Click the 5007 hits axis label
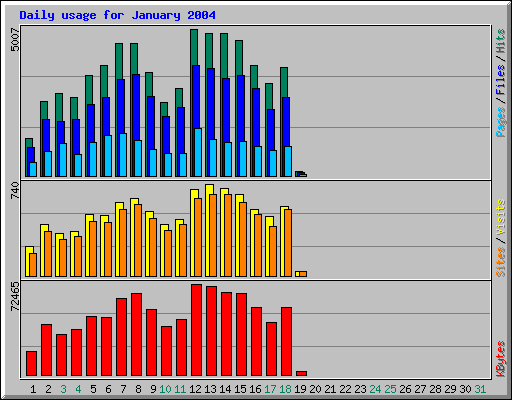The width and height of the screenshot is (512, 400). tap(15, 40)
